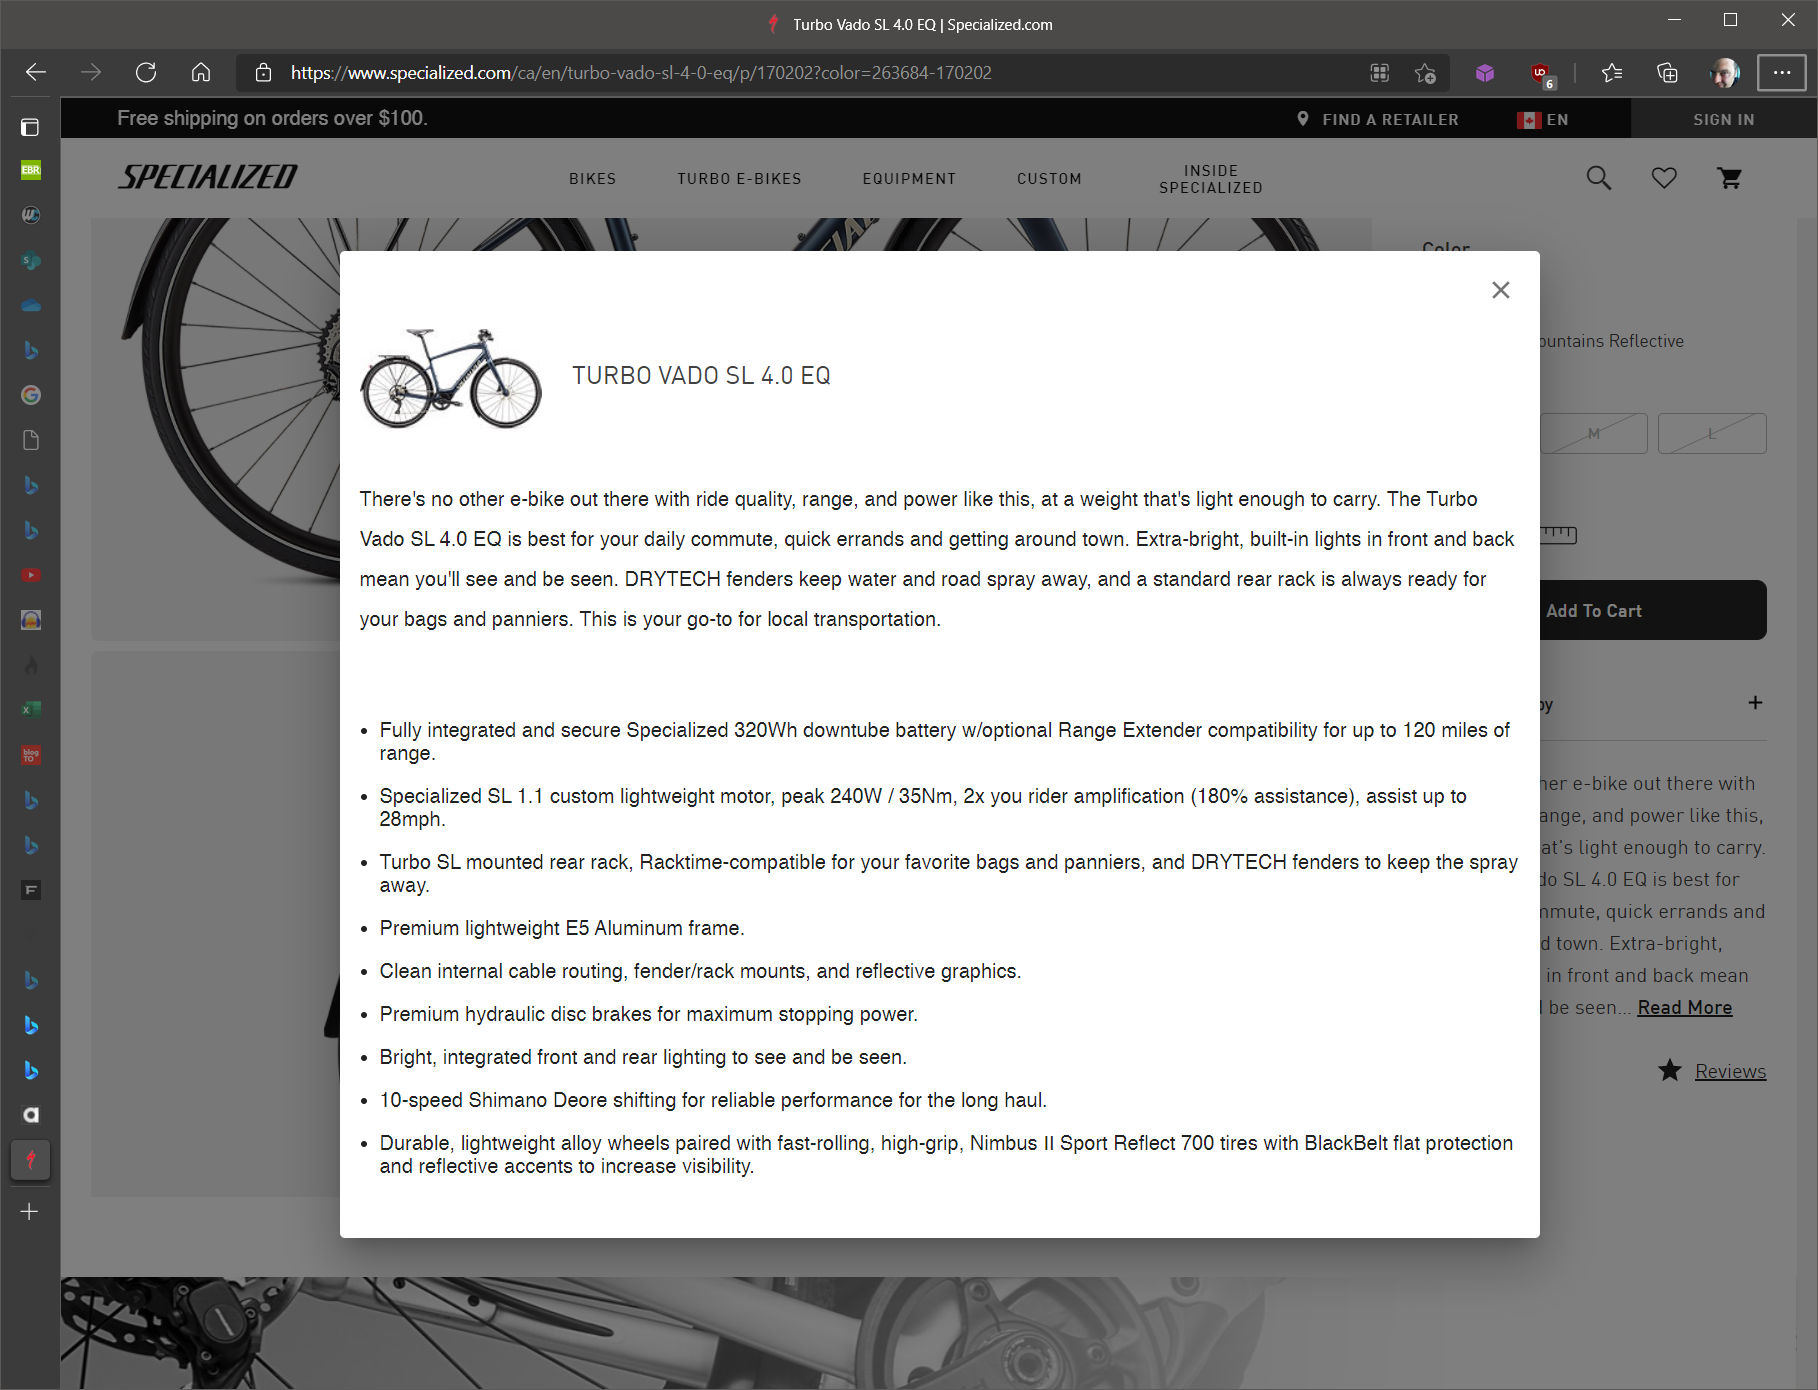
Task: Click the browser refresh button
Action: pyautogui.click(x=146, y=72)
